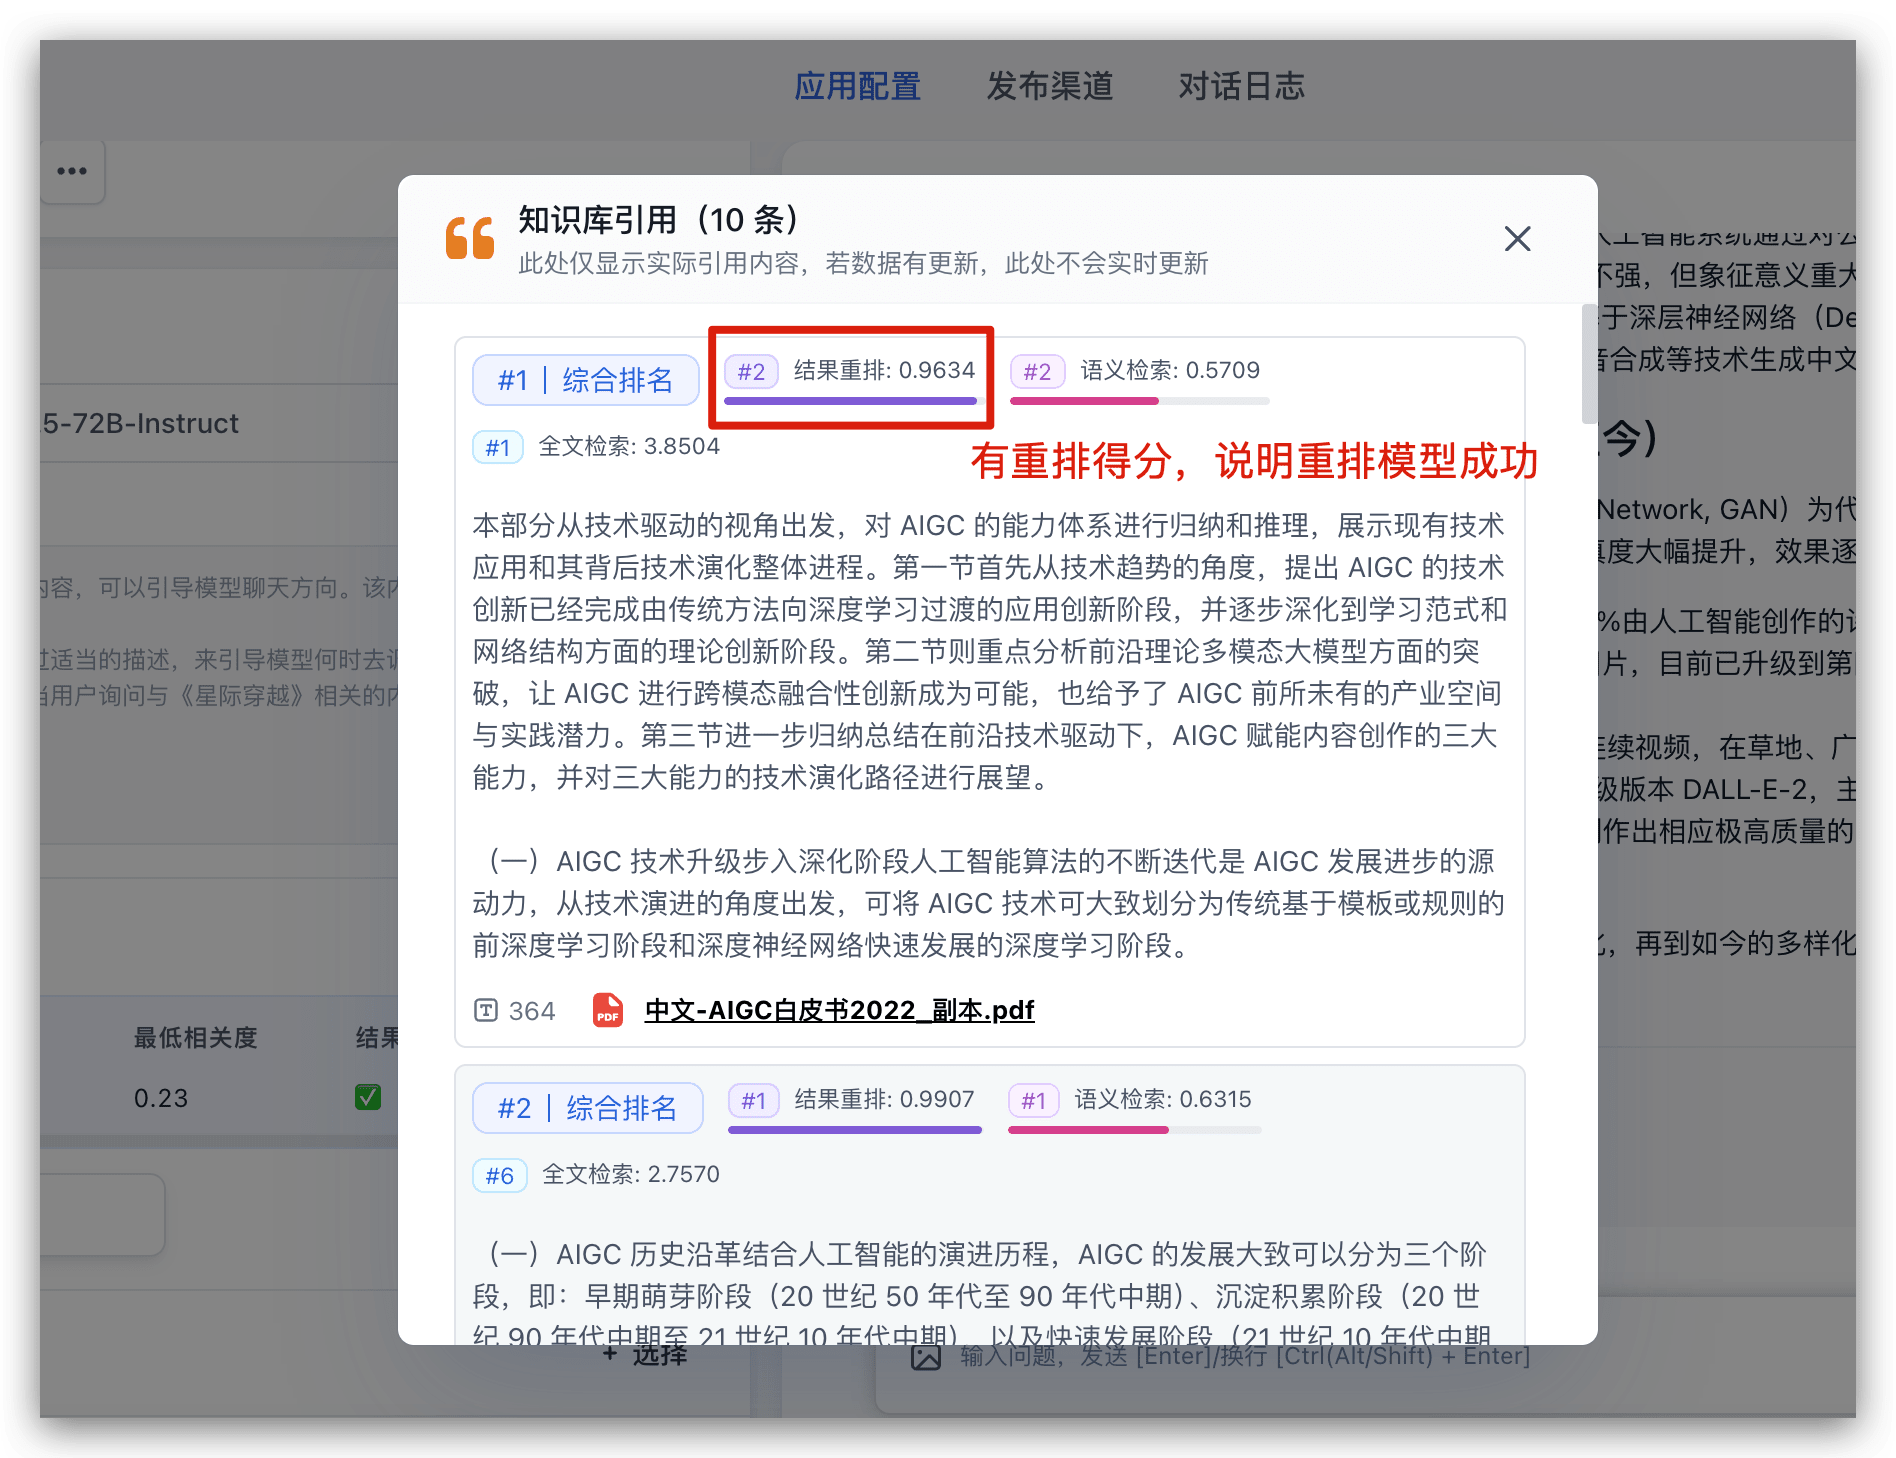Click the + 选择 button

pyautogui.click(x=645, y=1356)
